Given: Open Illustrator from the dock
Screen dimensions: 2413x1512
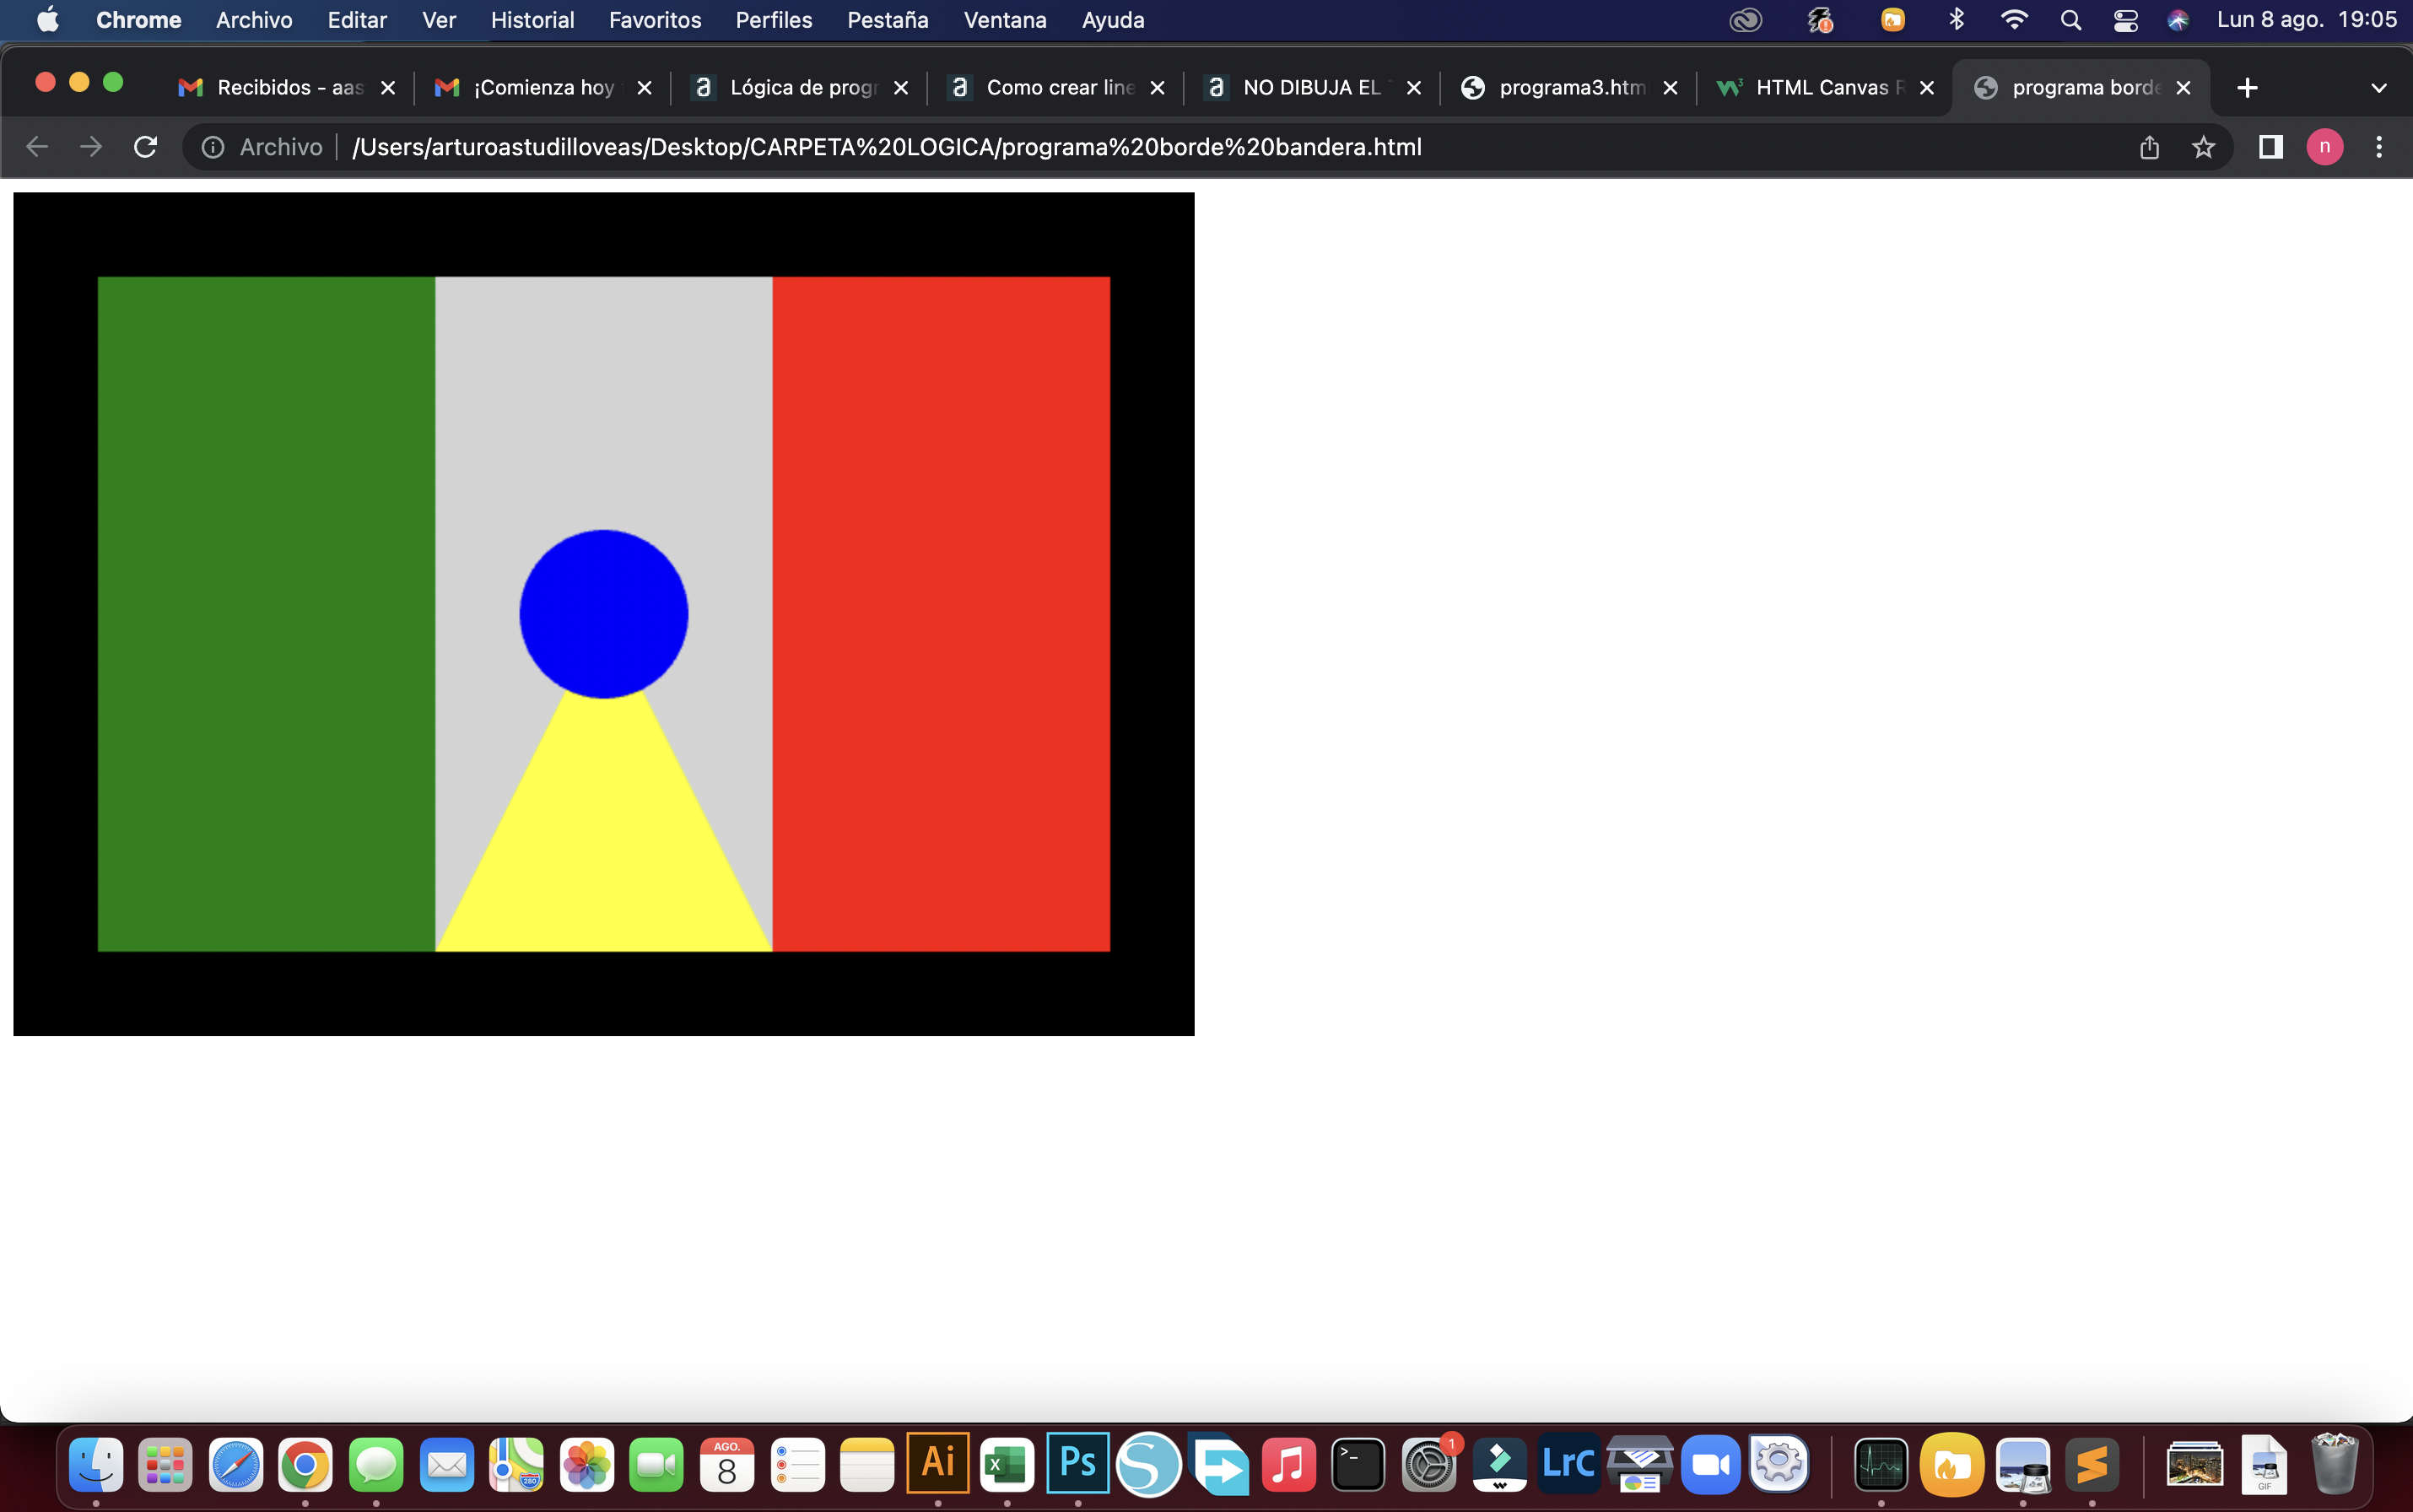Looking at the screenshot, I should coord(938,1463).
